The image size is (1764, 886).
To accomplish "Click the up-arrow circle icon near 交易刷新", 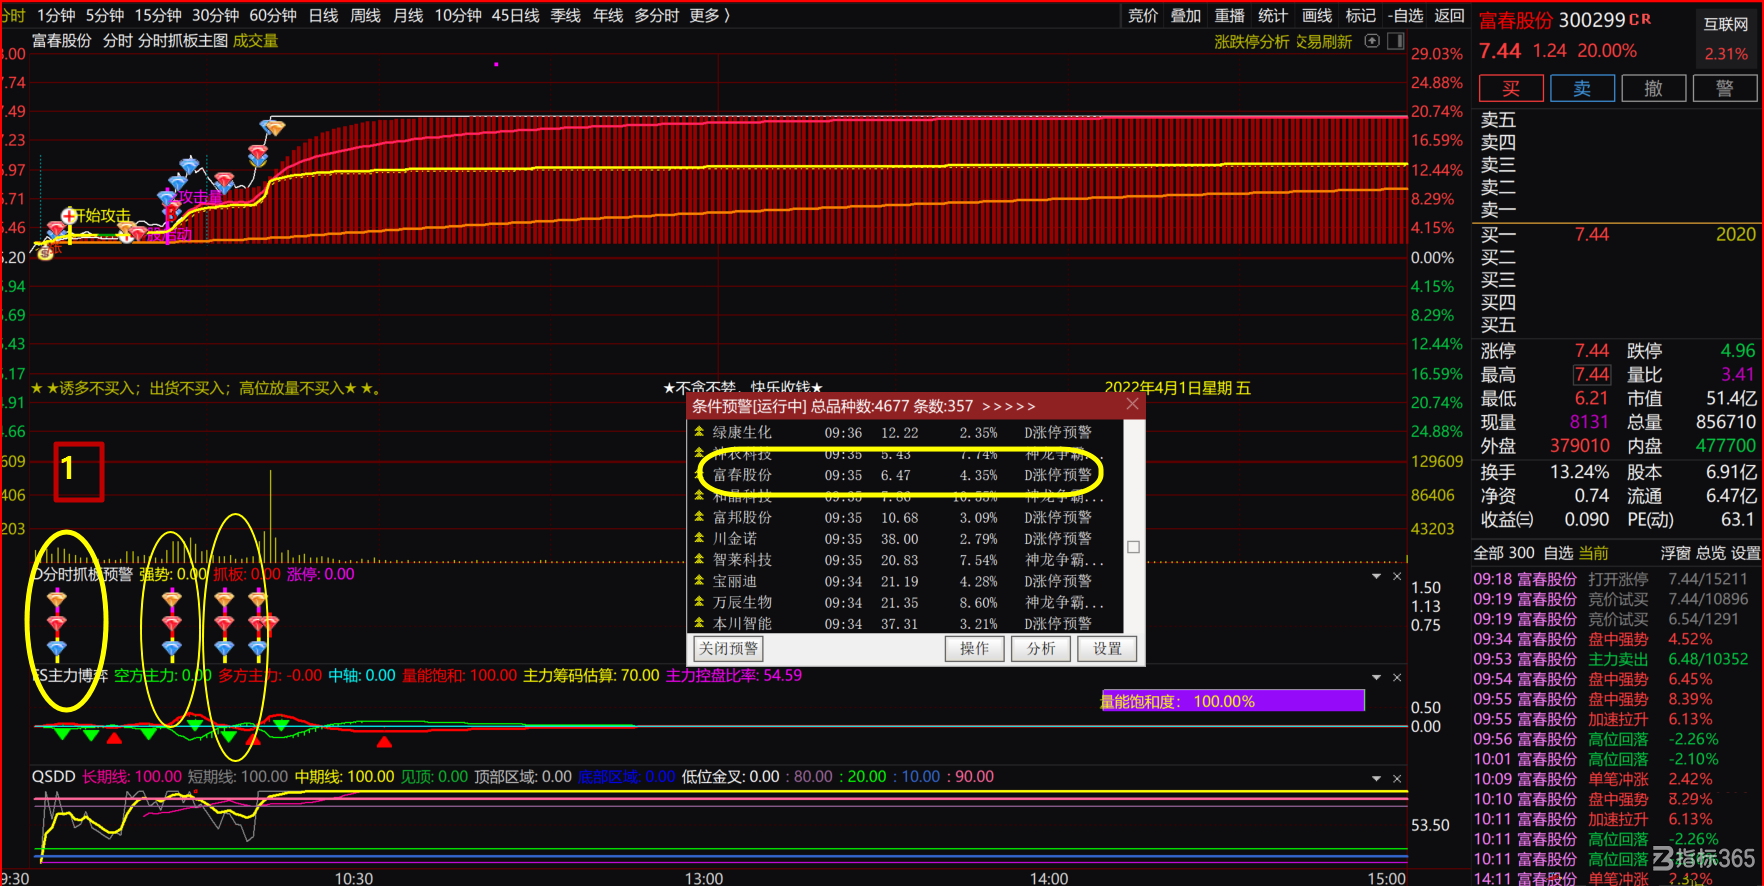I will pos(1372,41).
